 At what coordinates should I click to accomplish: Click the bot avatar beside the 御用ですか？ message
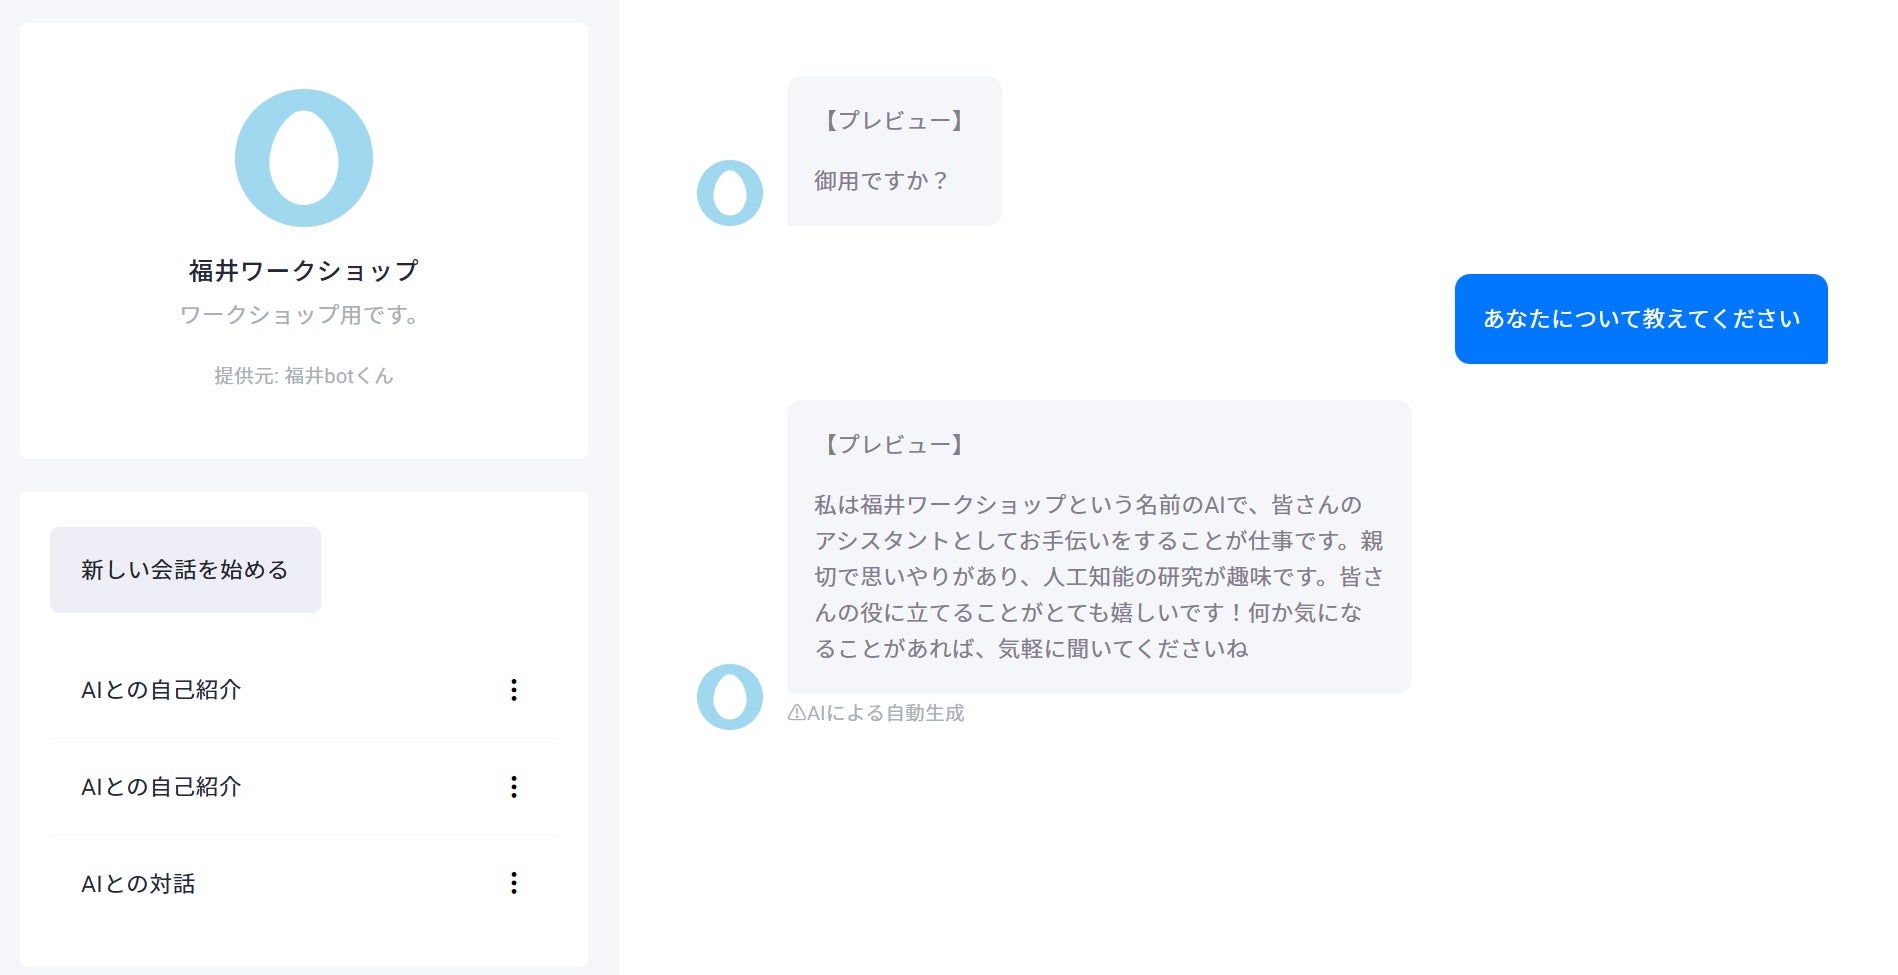(x=730, y=193)
